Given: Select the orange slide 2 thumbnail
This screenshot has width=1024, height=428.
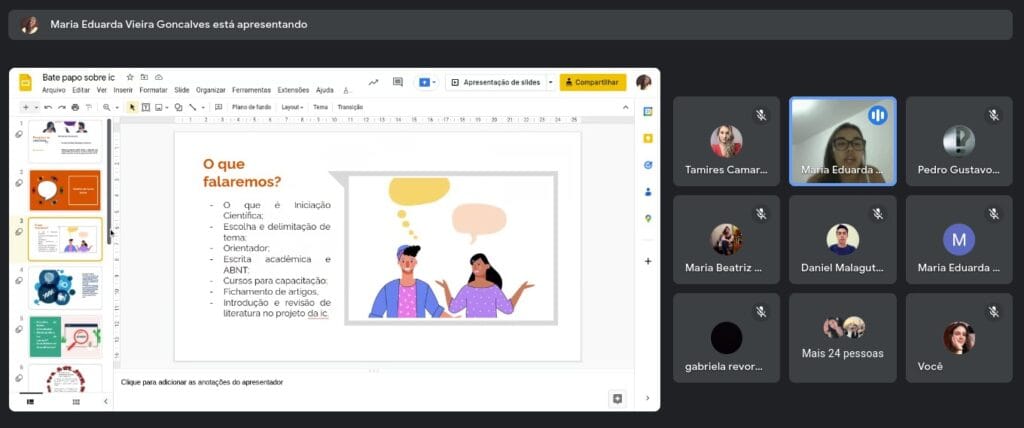Looking at the screenshot, I should [x=65, y=189].
